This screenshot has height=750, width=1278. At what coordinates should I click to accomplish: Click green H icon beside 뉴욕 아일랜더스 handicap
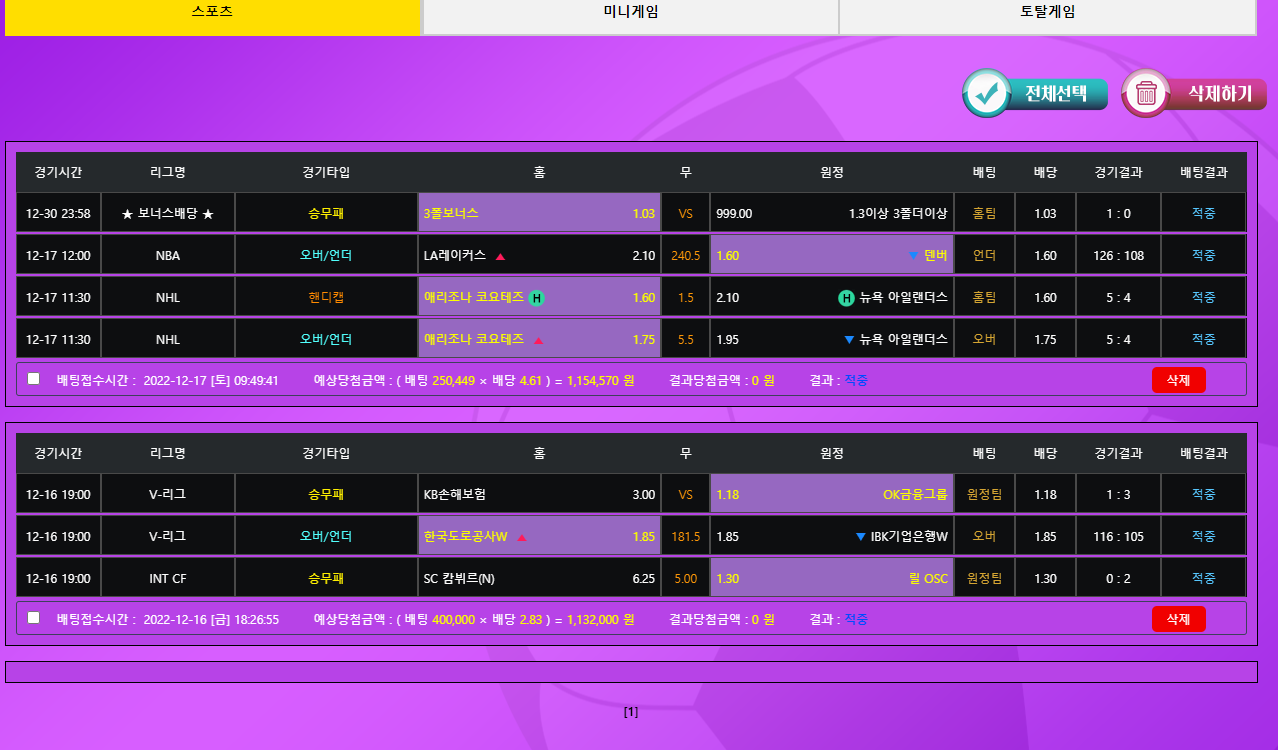(846, 297)
